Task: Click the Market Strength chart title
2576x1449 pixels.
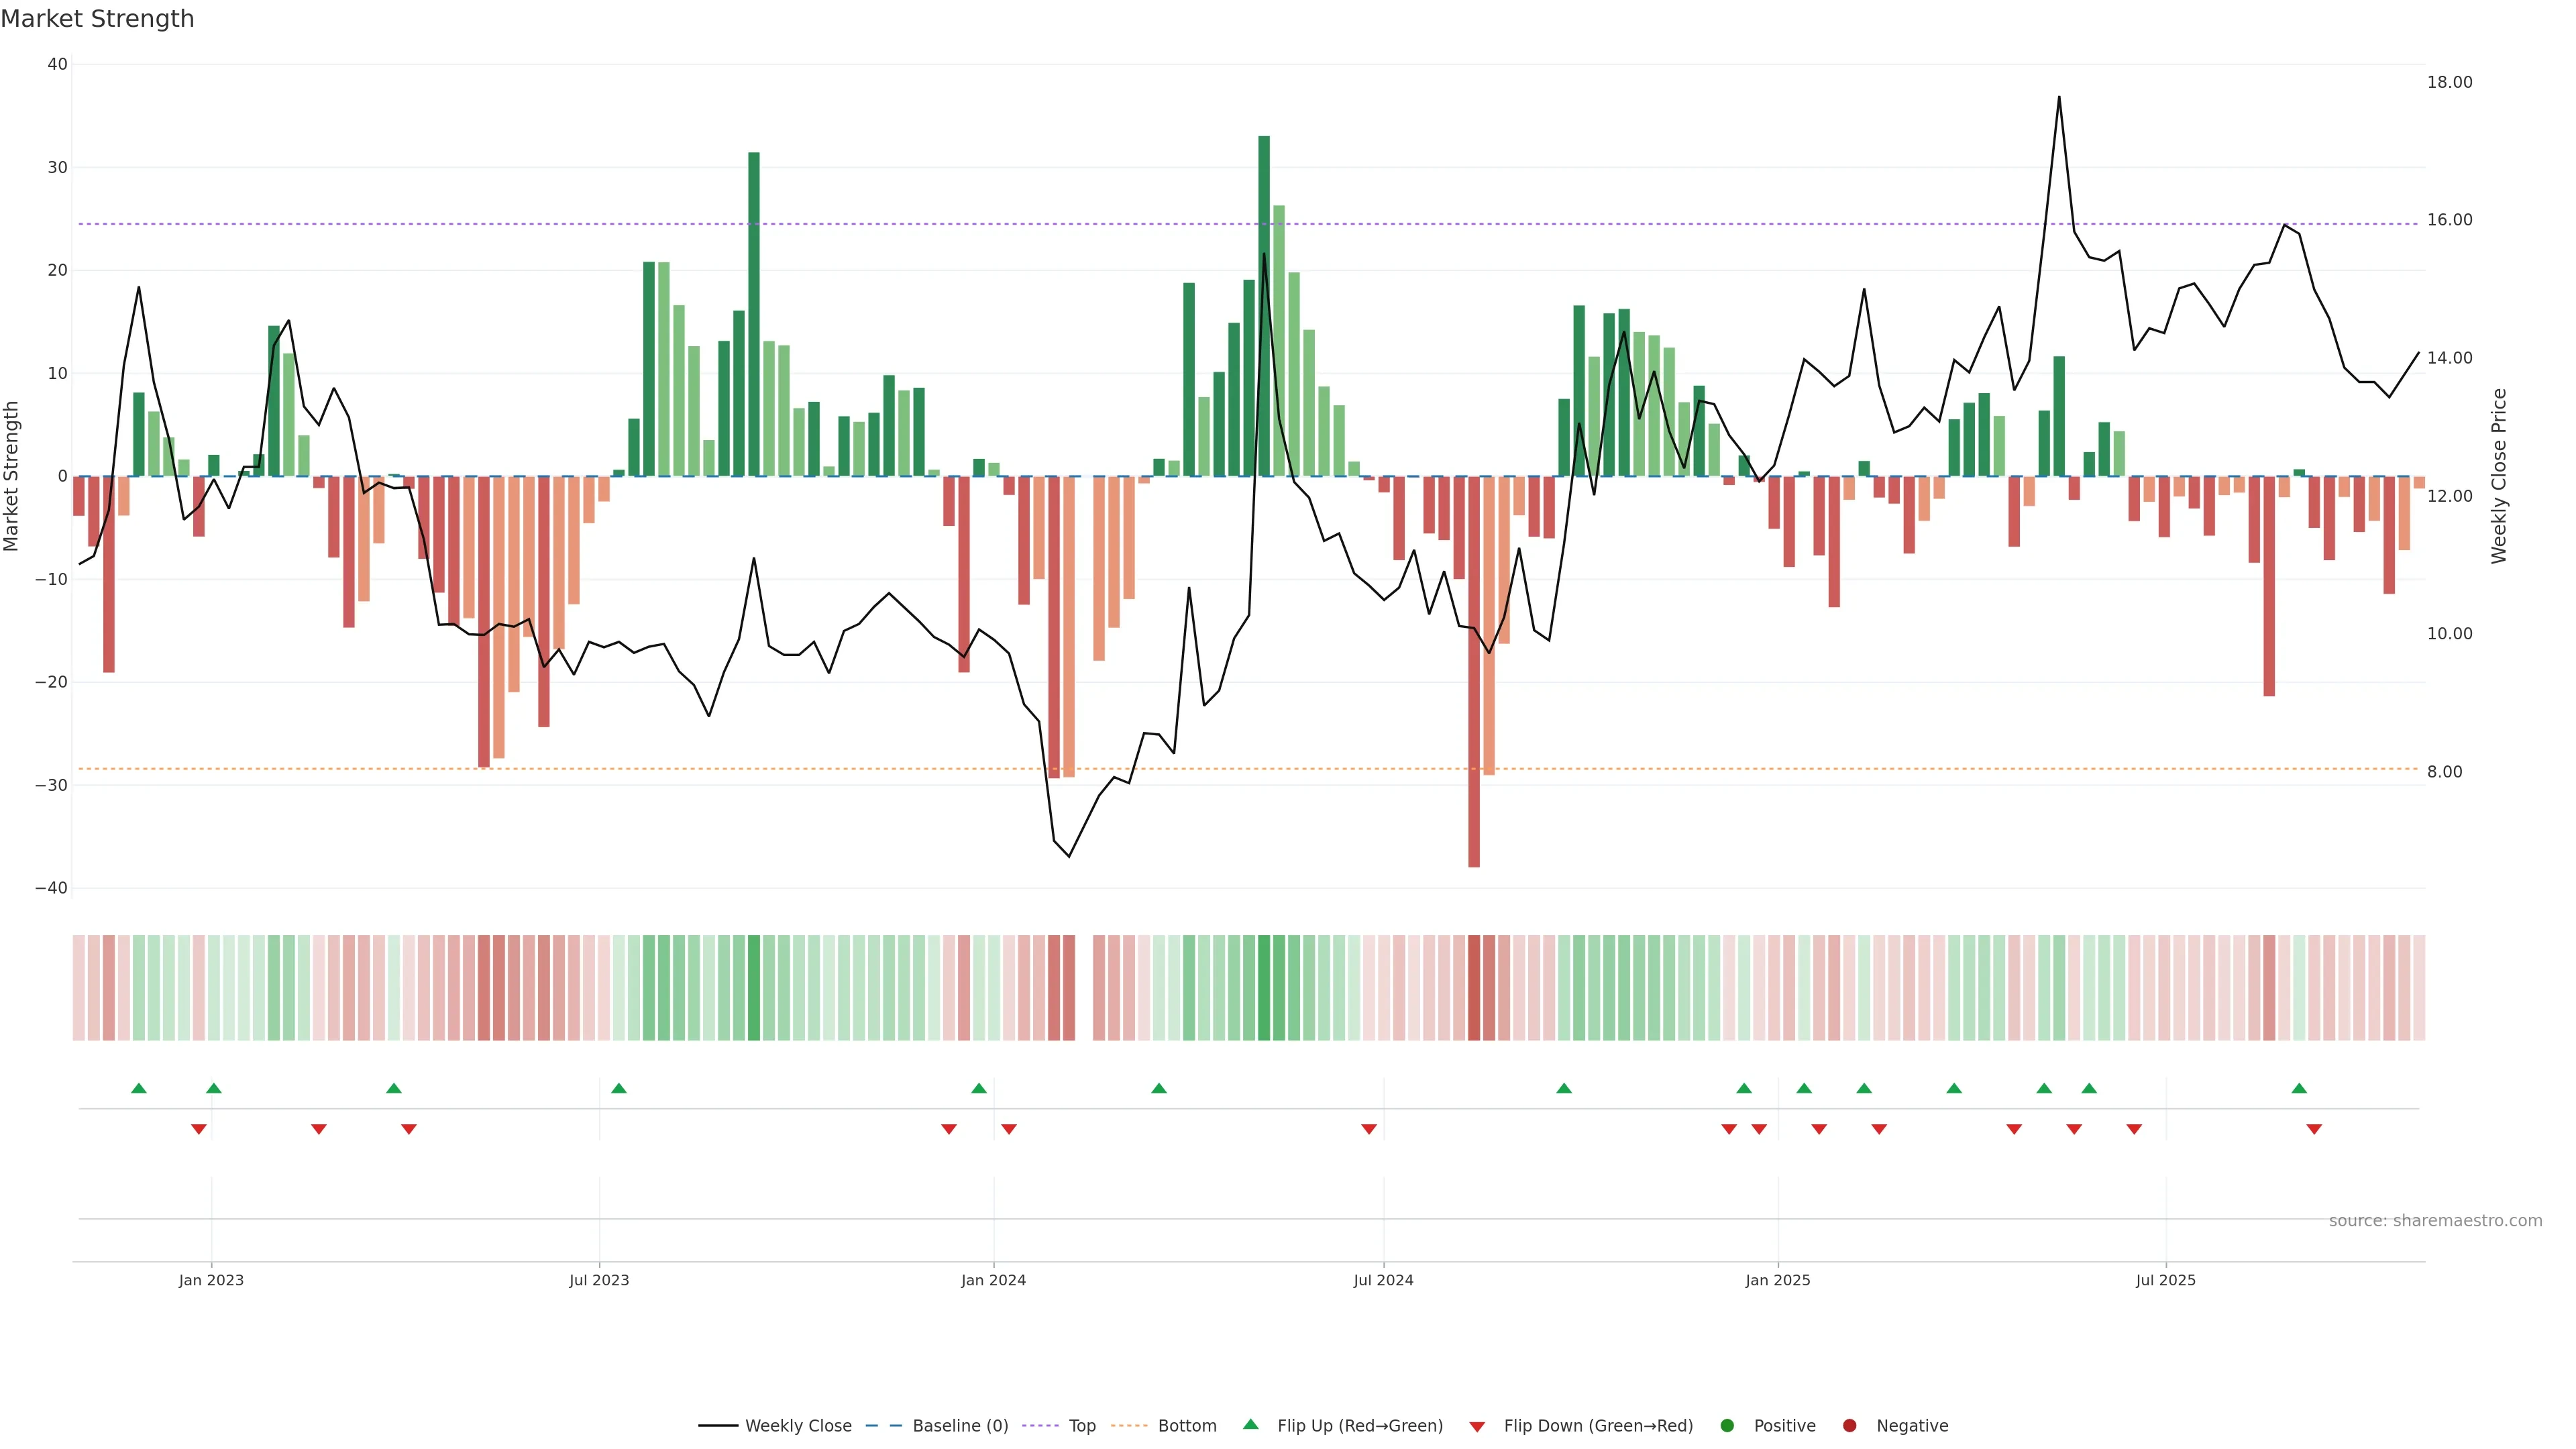Action: 97,19
